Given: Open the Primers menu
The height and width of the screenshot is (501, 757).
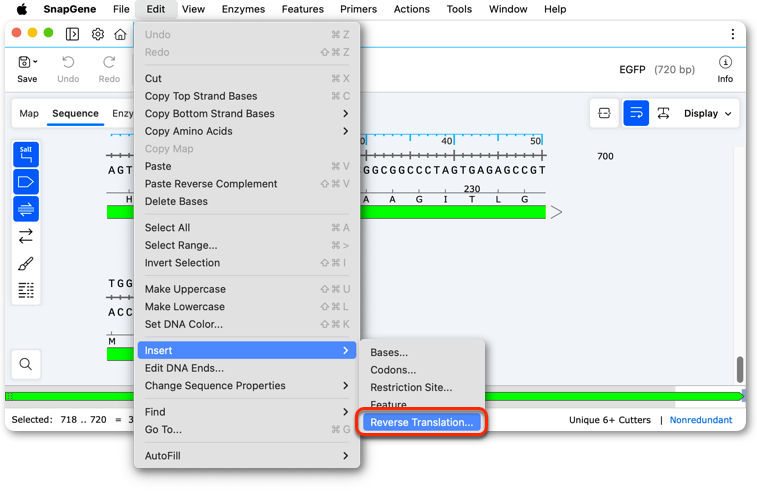Looking at the screenshot, I should click(358, 9).
